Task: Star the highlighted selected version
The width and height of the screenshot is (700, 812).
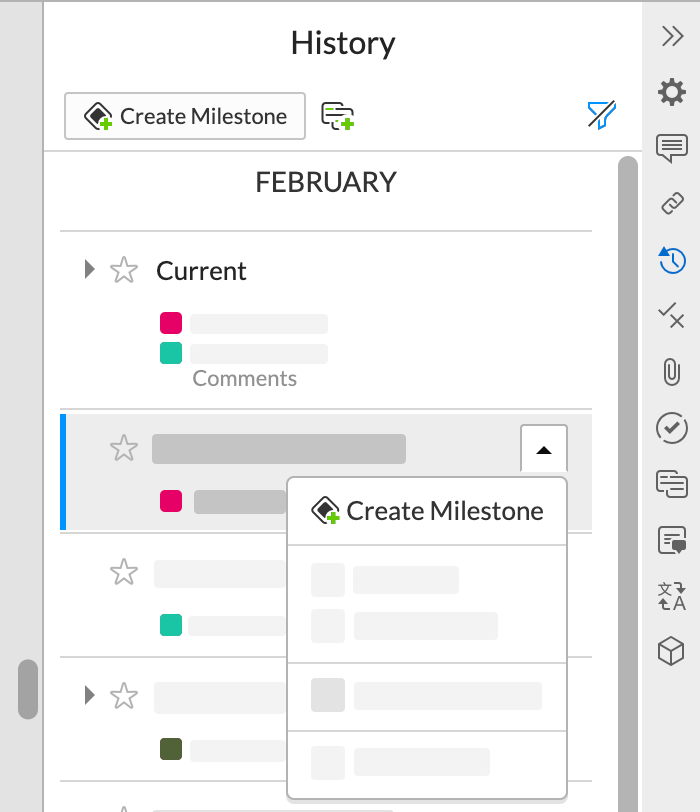Action: (123, 448)
